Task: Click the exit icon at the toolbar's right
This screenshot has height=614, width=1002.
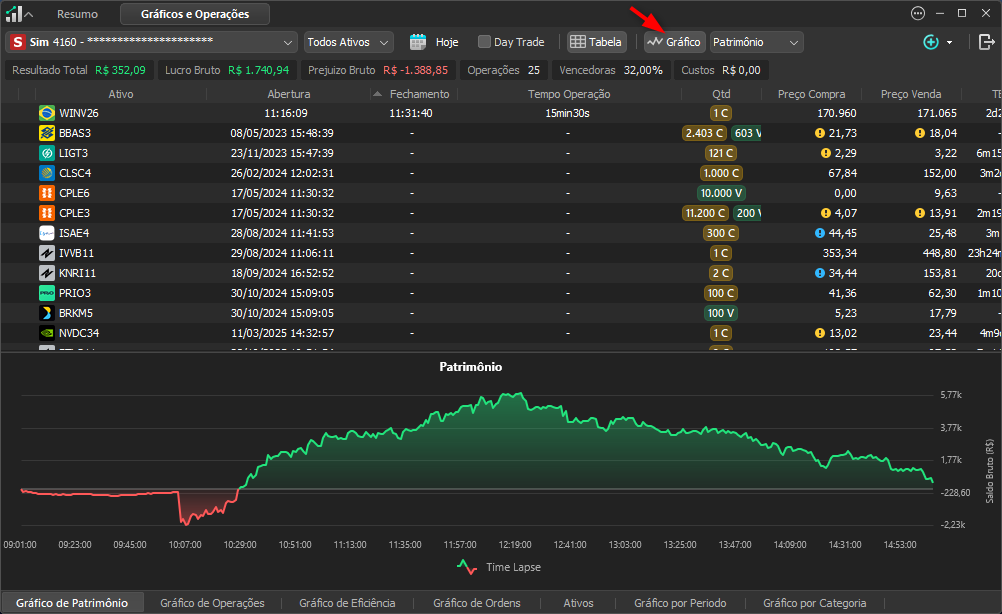Action: click(986, 42)
